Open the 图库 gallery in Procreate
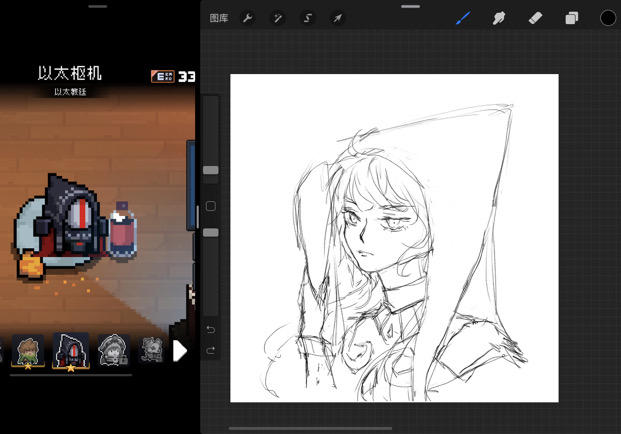621x434 pixels. click(x=219, y=18)
